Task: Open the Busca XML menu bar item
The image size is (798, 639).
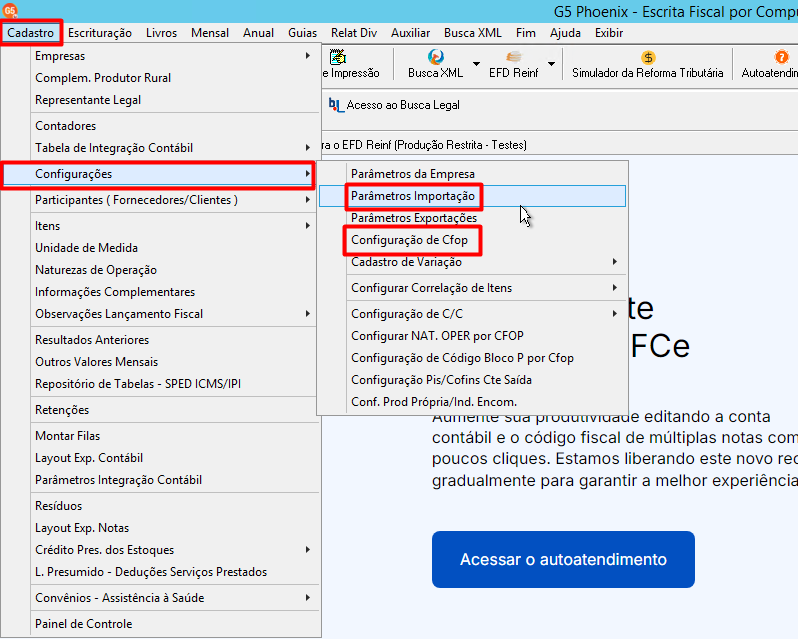Action: point(472,33)
